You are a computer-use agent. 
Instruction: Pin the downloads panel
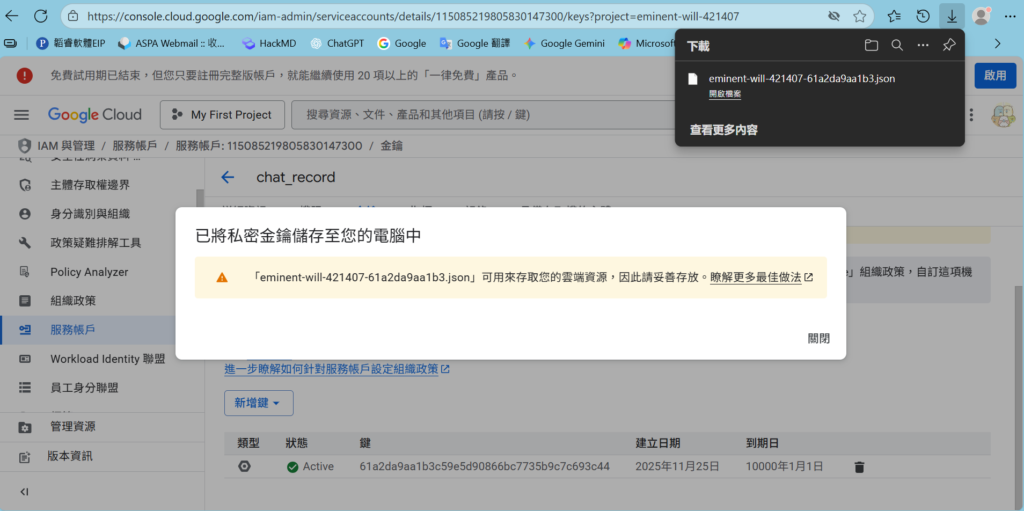pyautogui.click(x=949, y=45)
